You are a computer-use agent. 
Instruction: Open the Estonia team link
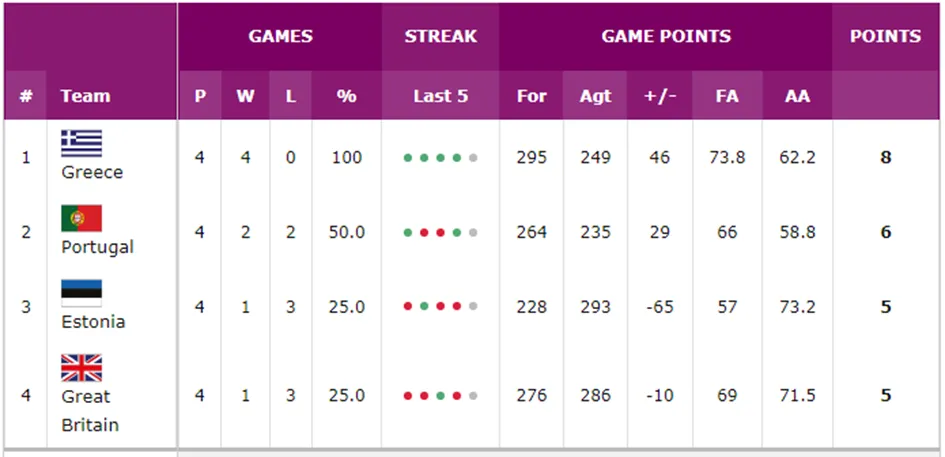click(x=93, y=322)
